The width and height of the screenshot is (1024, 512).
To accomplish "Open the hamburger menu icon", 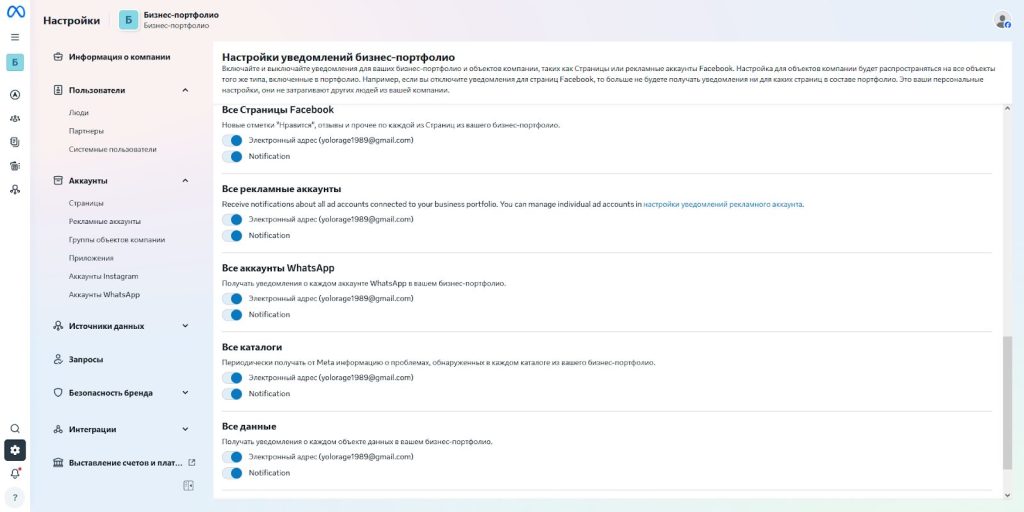I will click(15, 37).
